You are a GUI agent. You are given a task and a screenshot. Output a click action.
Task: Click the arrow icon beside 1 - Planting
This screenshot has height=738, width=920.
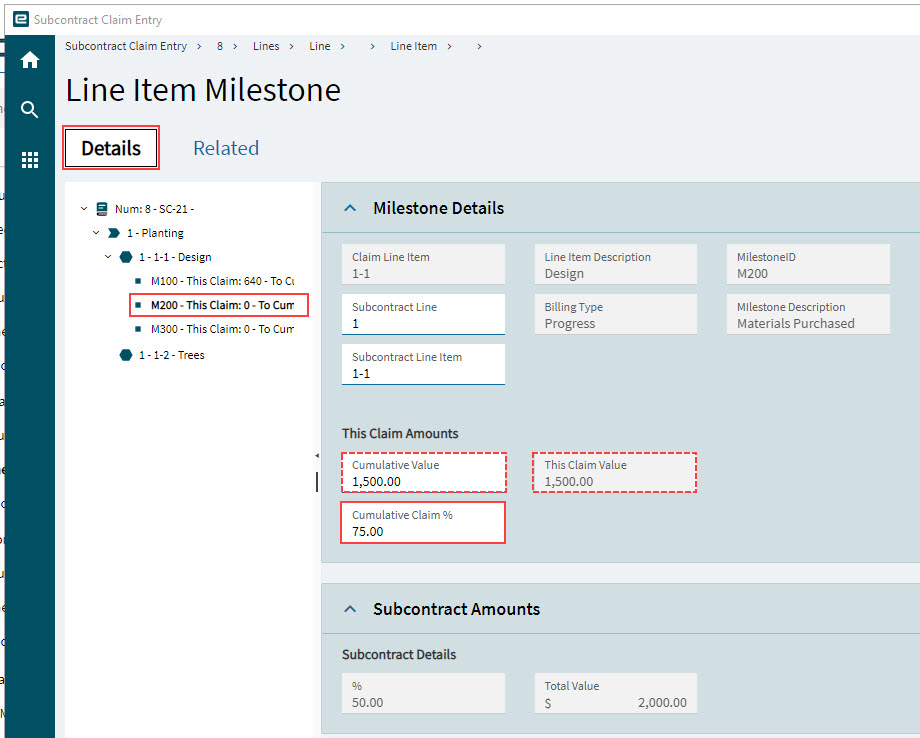114,233
